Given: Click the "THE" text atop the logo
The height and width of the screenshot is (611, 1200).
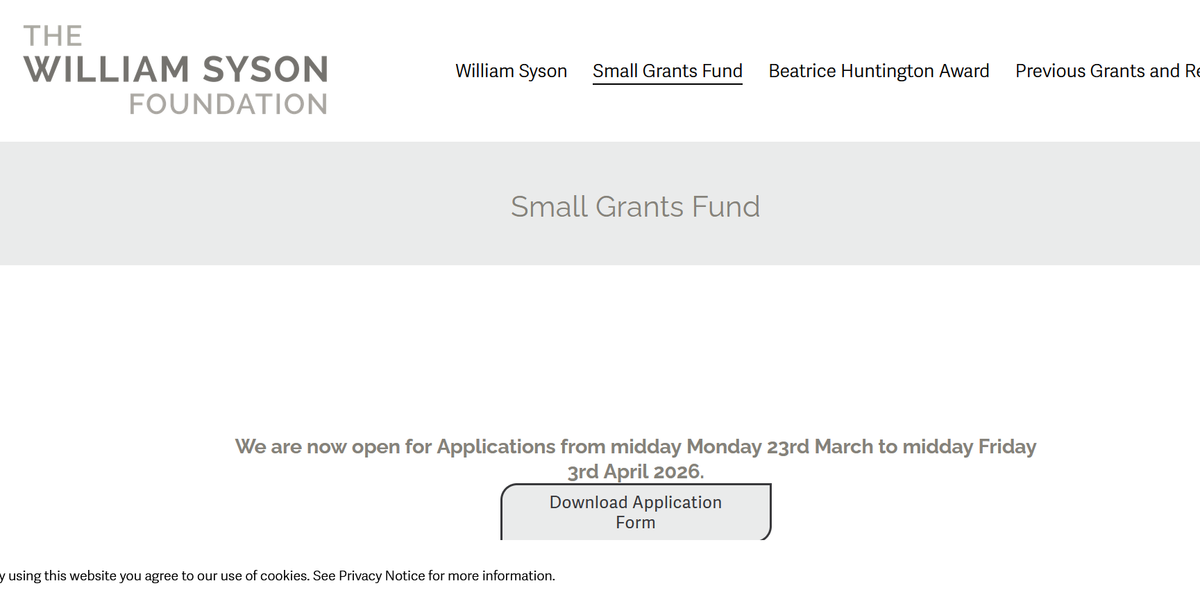Looking at the screenshot, I should pyautogui.click(x=56, y=34).
